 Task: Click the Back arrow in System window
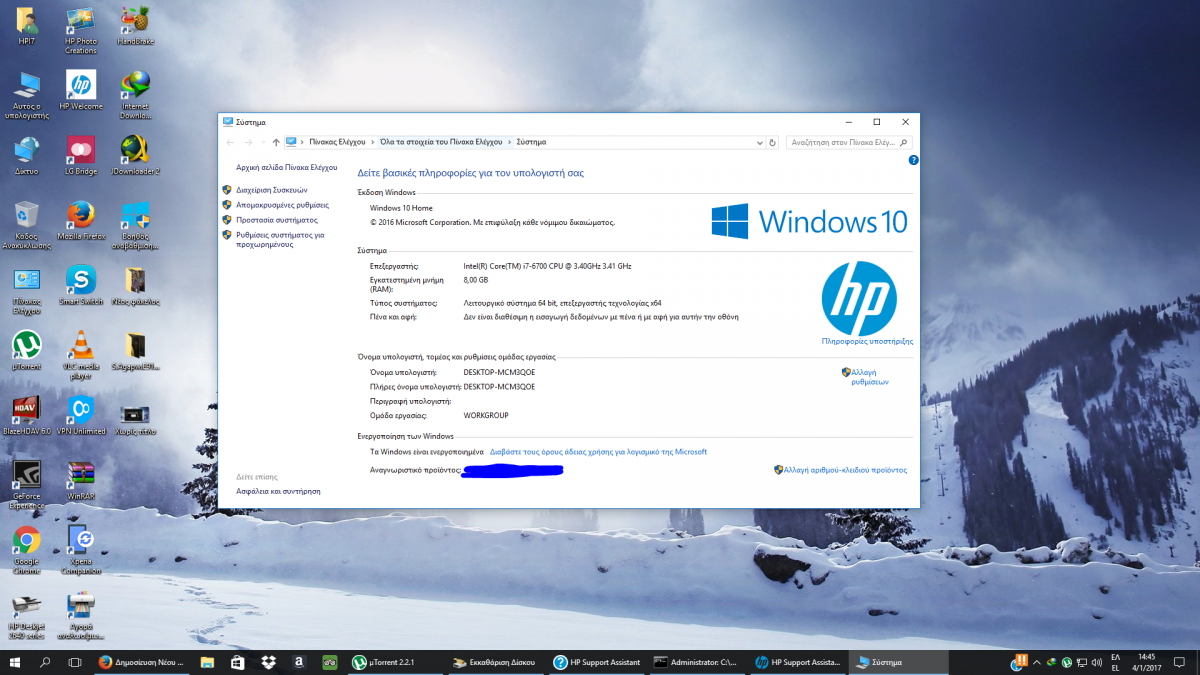231,142
